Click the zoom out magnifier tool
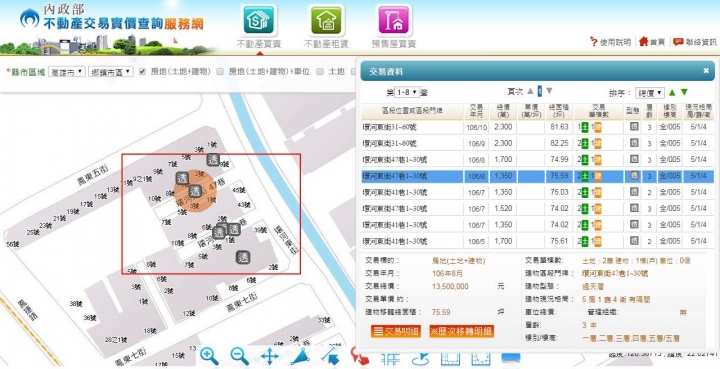The height and width of the screenshot is (369, 720). point(239,356)
